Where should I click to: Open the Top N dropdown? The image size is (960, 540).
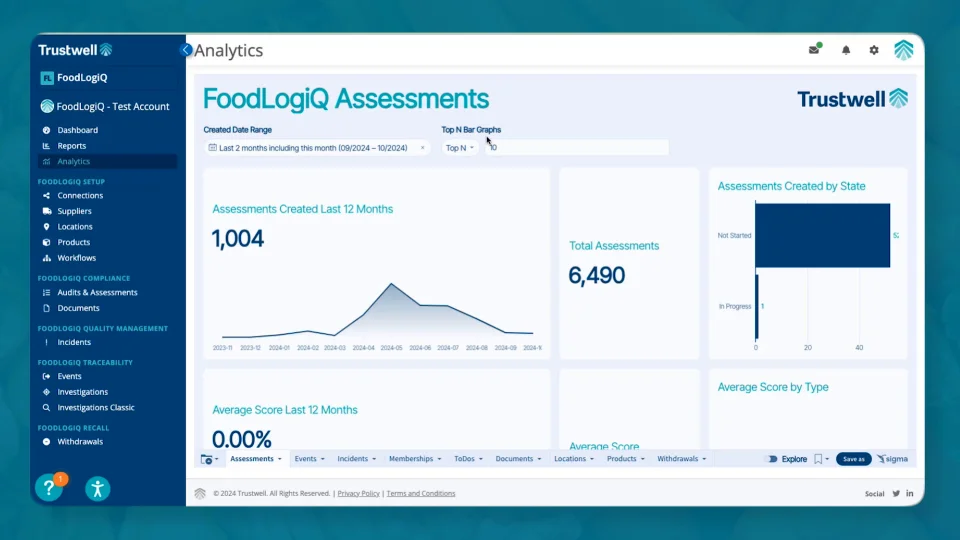[x=459, y=148]
